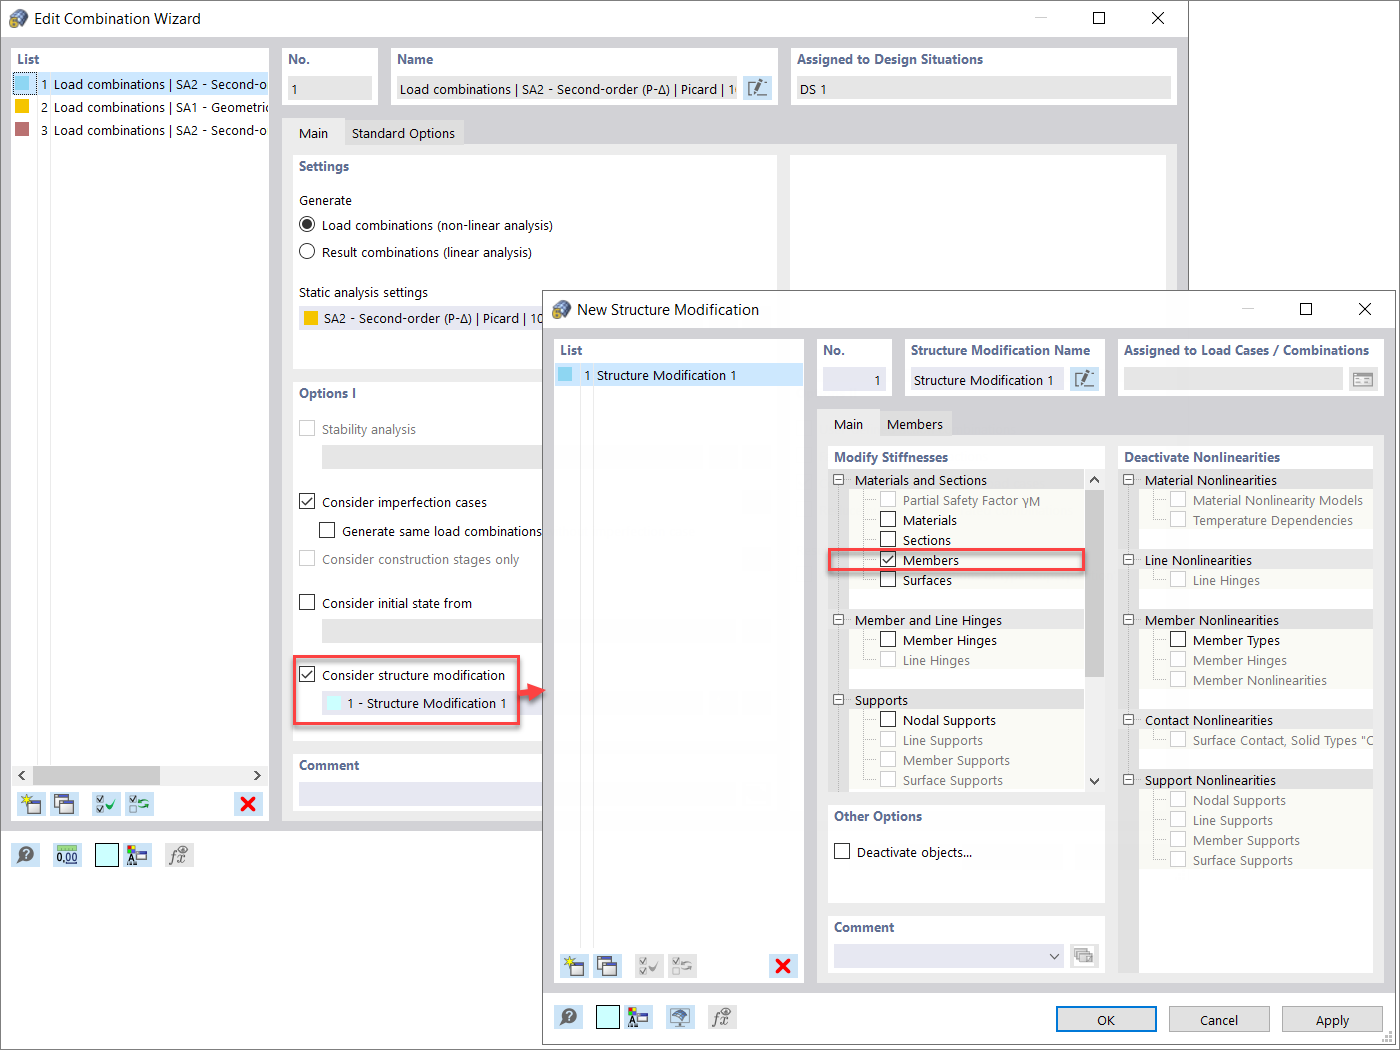Delete structure modification with red X

point(783,965)
